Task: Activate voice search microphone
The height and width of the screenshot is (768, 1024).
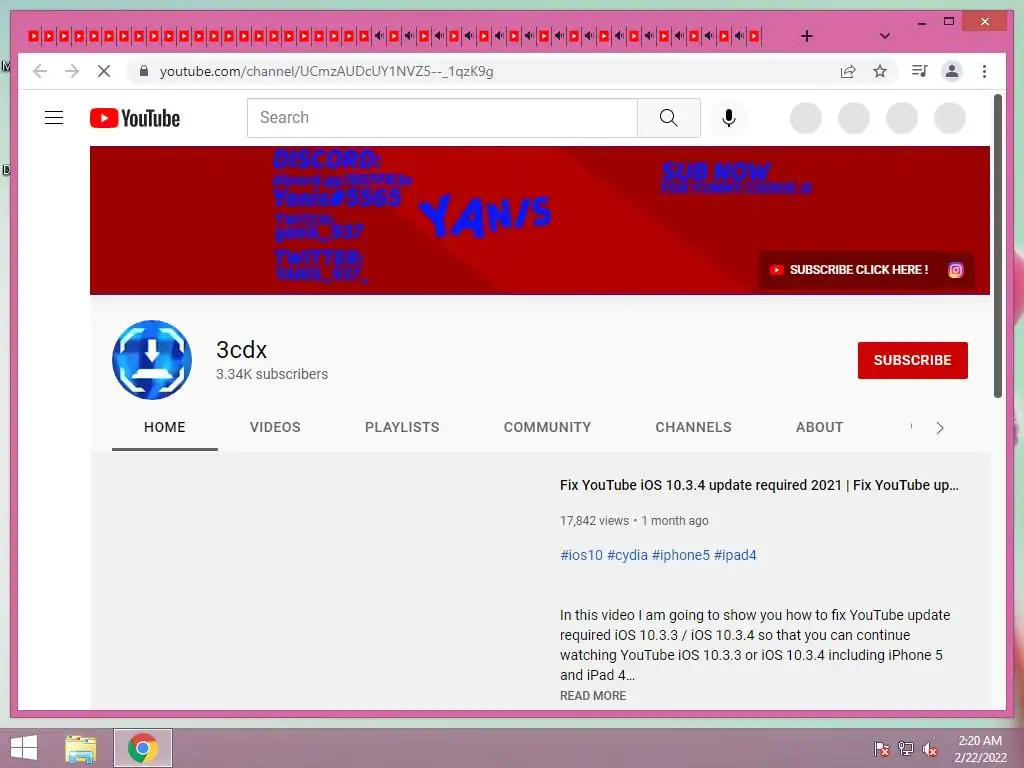Action: point(729,118)
